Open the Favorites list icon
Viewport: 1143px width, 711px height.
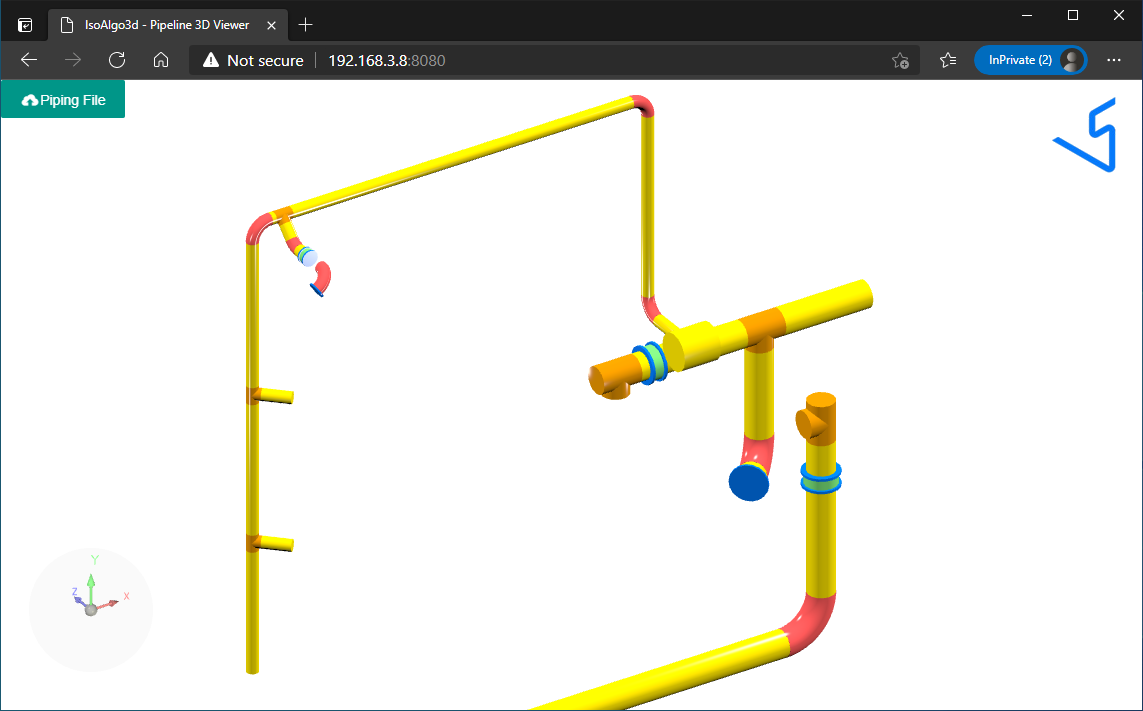pyautogui.click(x=948, y=61)
